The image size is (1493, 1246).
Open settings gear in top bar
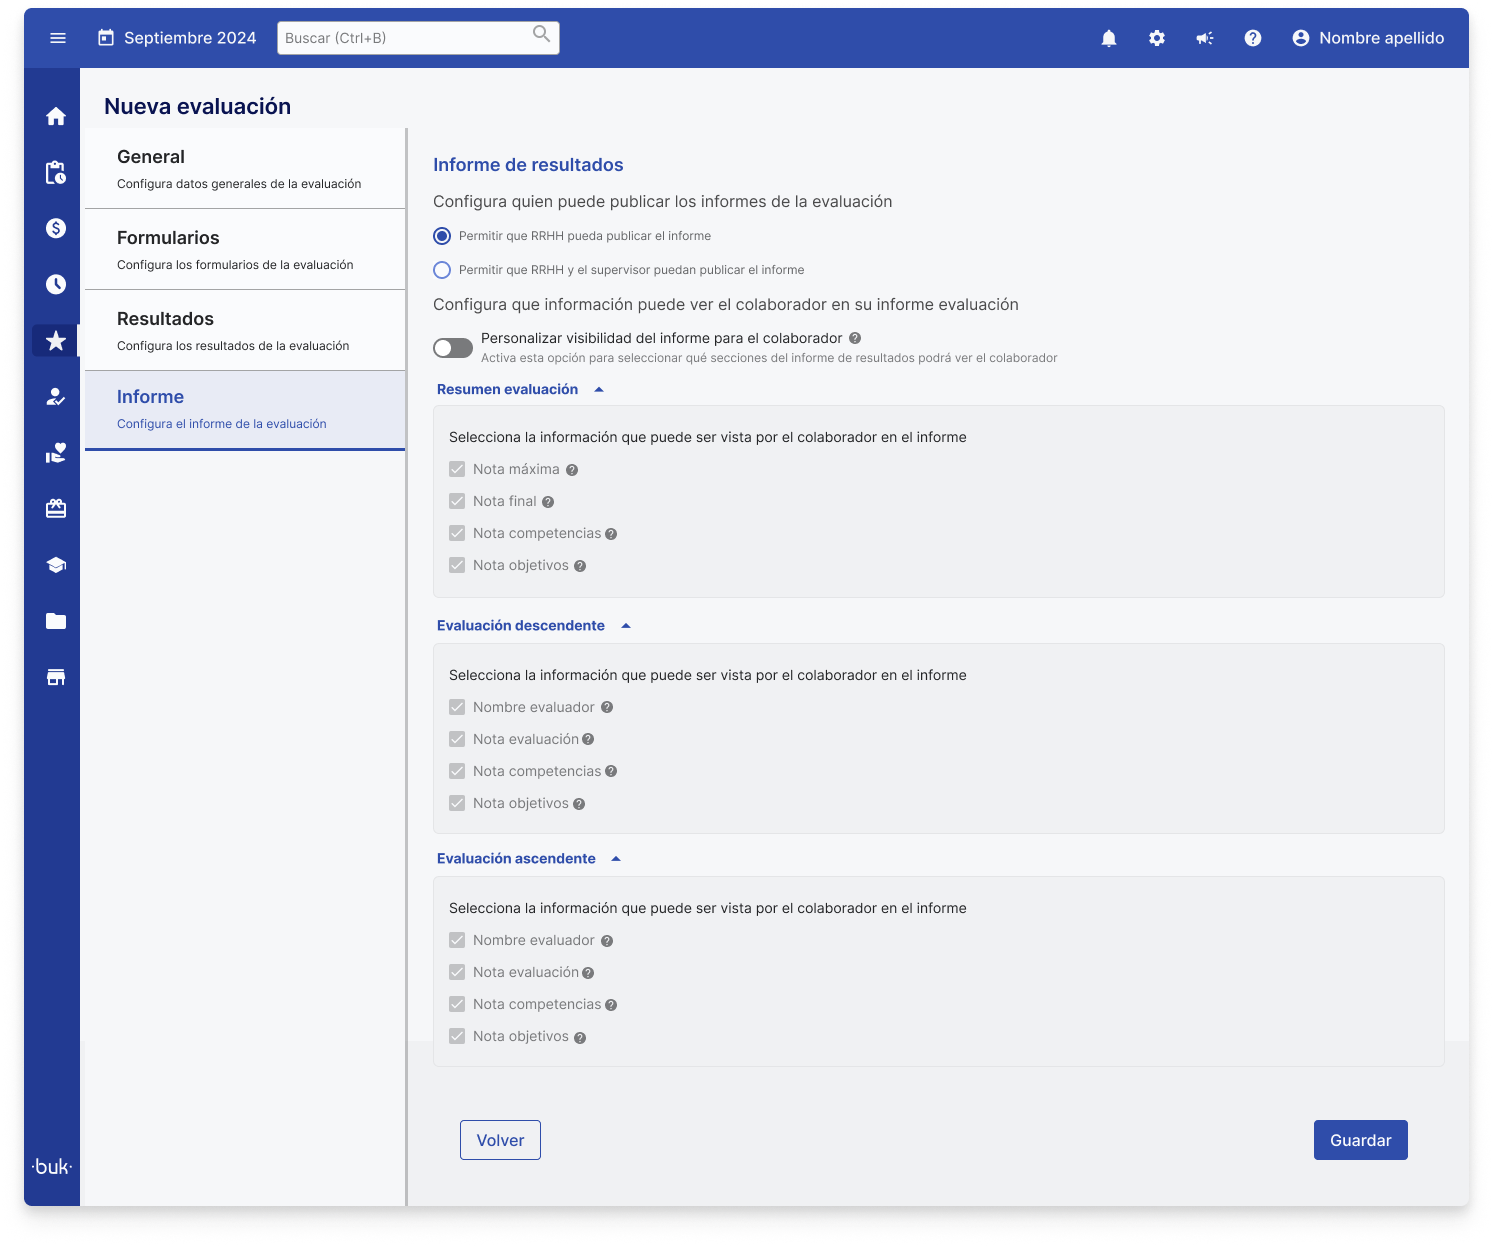point(1156,38)
